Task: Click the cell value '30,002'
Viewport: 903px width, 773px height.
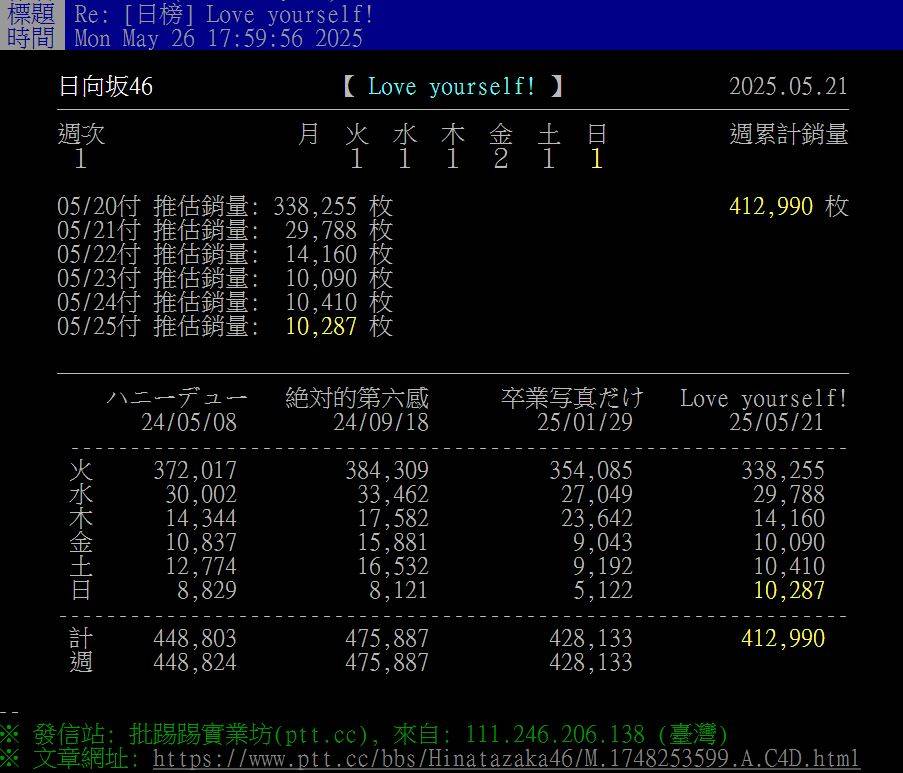Action: 201,494
